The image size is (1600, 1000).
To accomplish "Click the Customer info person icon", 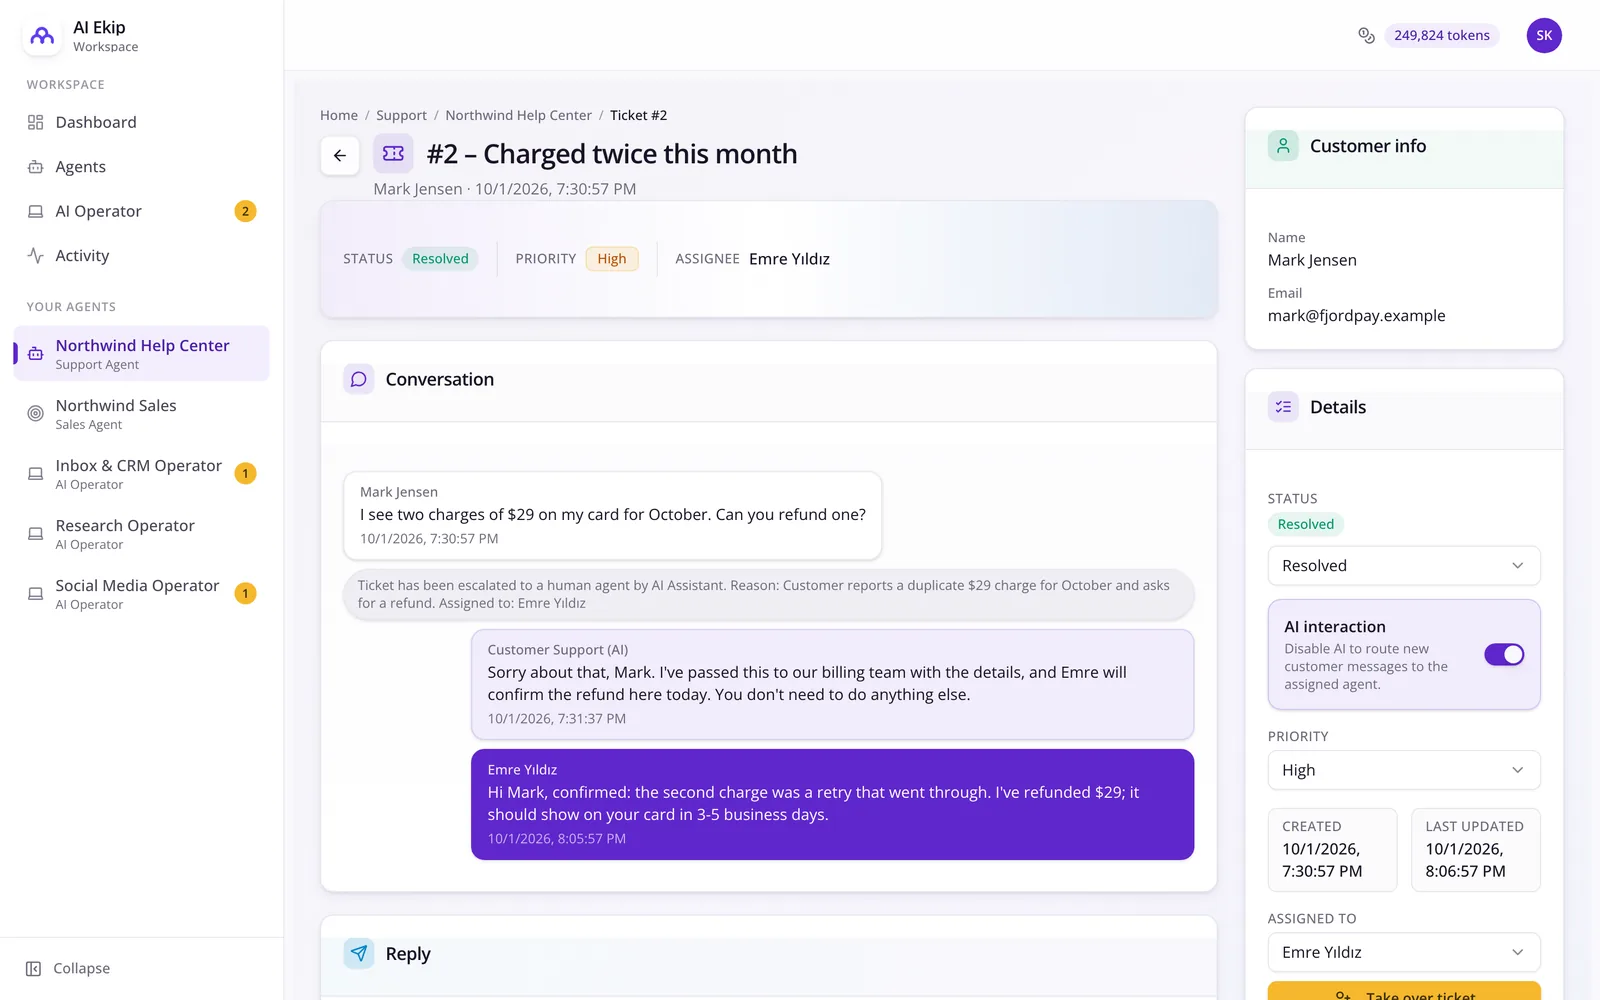I will click(x=1283, y=146).
